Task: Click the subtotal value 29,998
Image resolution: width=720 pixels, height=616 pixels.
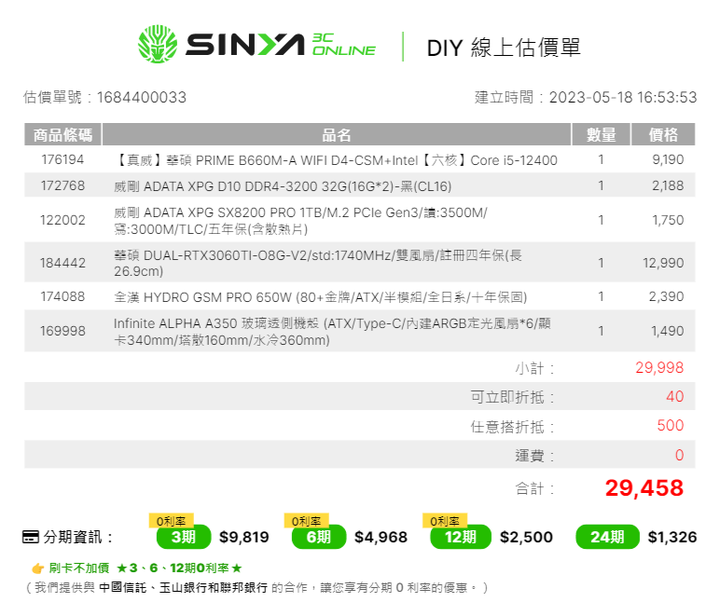Action: (x=659, y=368)
